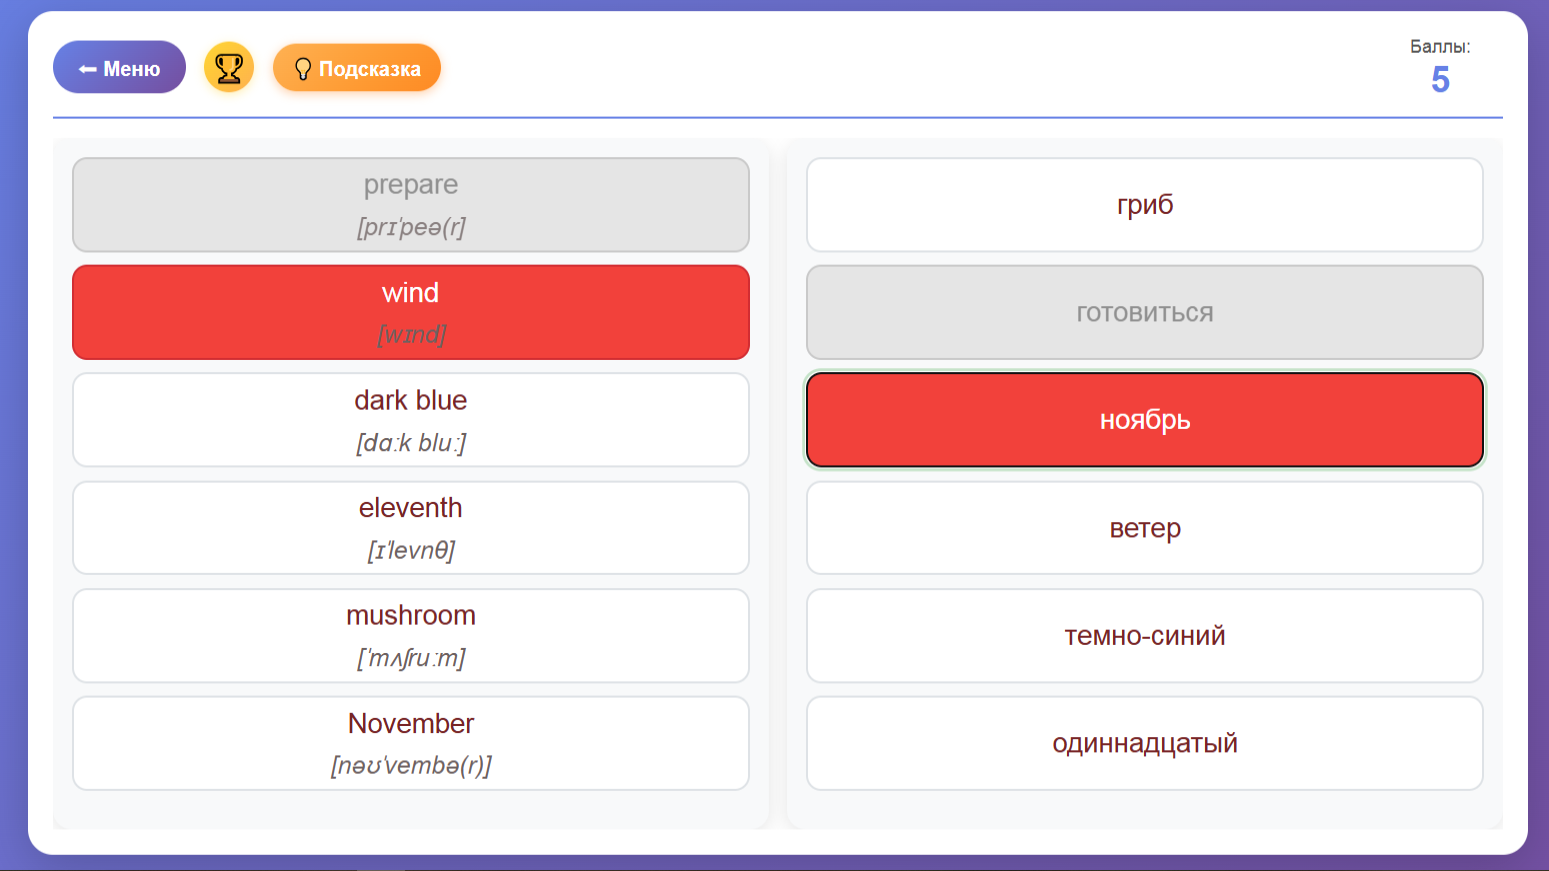Click the score value 5
This screenshot has width=1549, height=871.
[x=1440, y=80]
